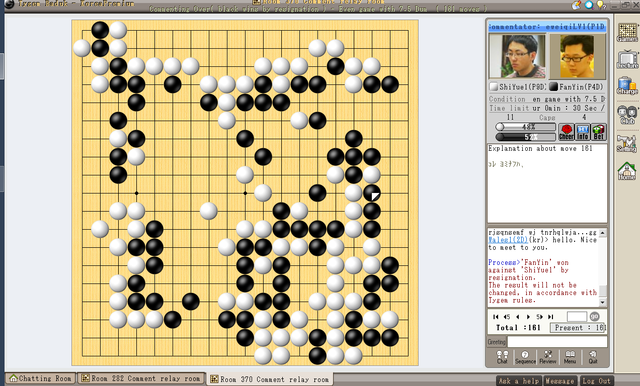Click FanYin player photo
This screenshot has height=386, width=640.
coord(578,56)
